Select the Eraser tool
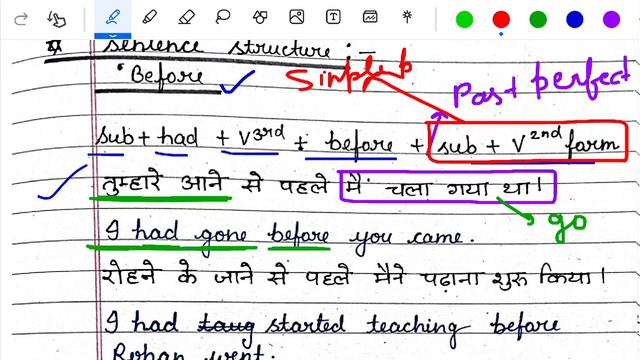Viewport: 640px width, 360px height. pyautogui.click(x=187, y=17)
